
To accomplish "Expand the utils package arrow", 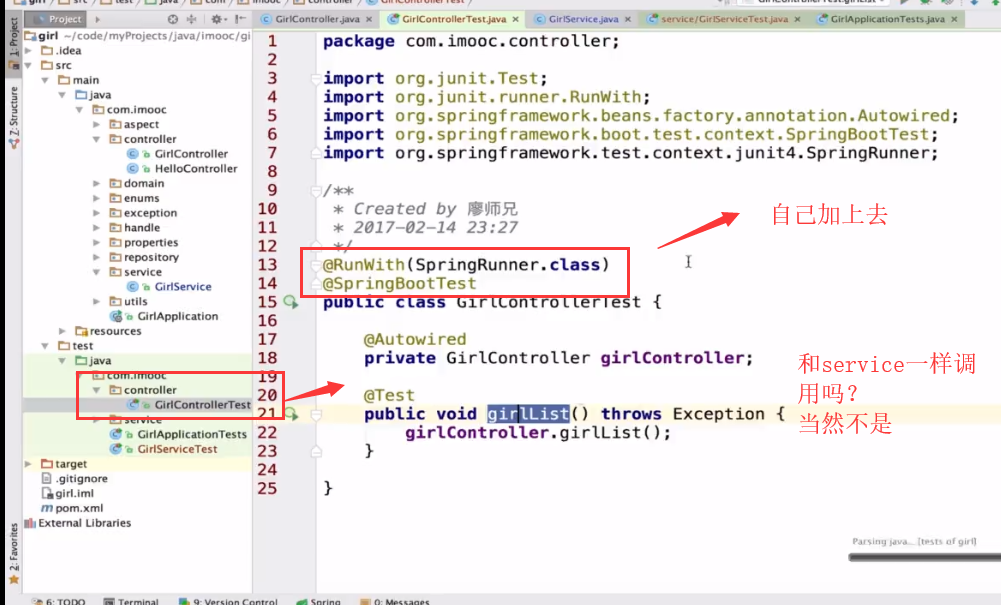I will (x=96, y=301).
